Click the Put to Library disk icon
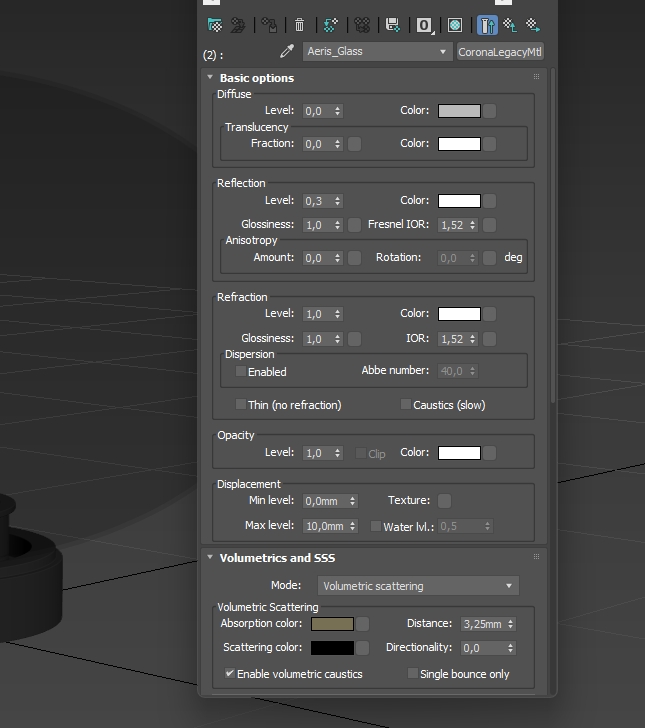Screen dimensions: 645x728 [393, 25]
